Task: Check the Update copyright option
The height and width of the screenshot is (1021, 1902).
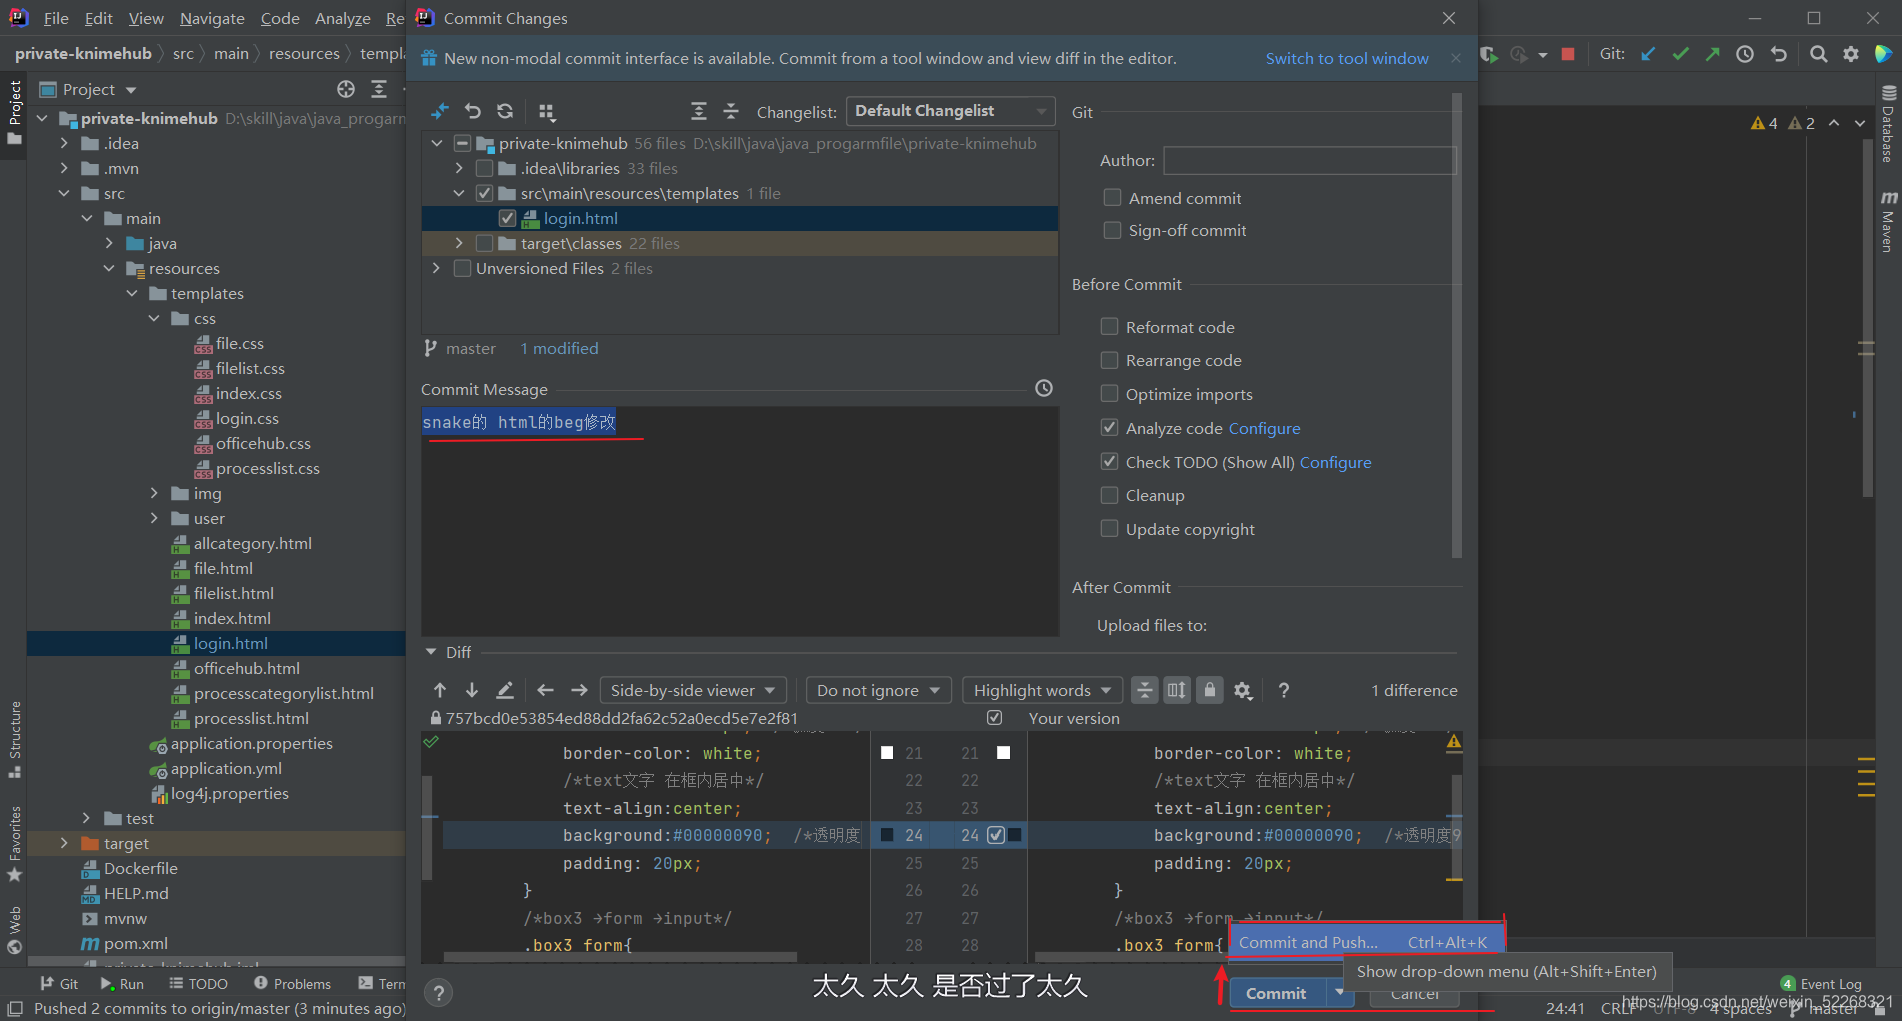Action: (1109, 528)
